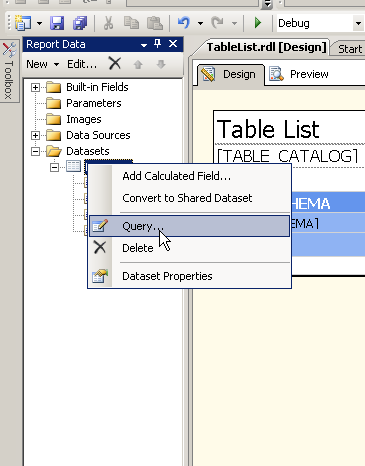365x466 pixels.
Task: Switch to the Preview tab
Action: 299,74
